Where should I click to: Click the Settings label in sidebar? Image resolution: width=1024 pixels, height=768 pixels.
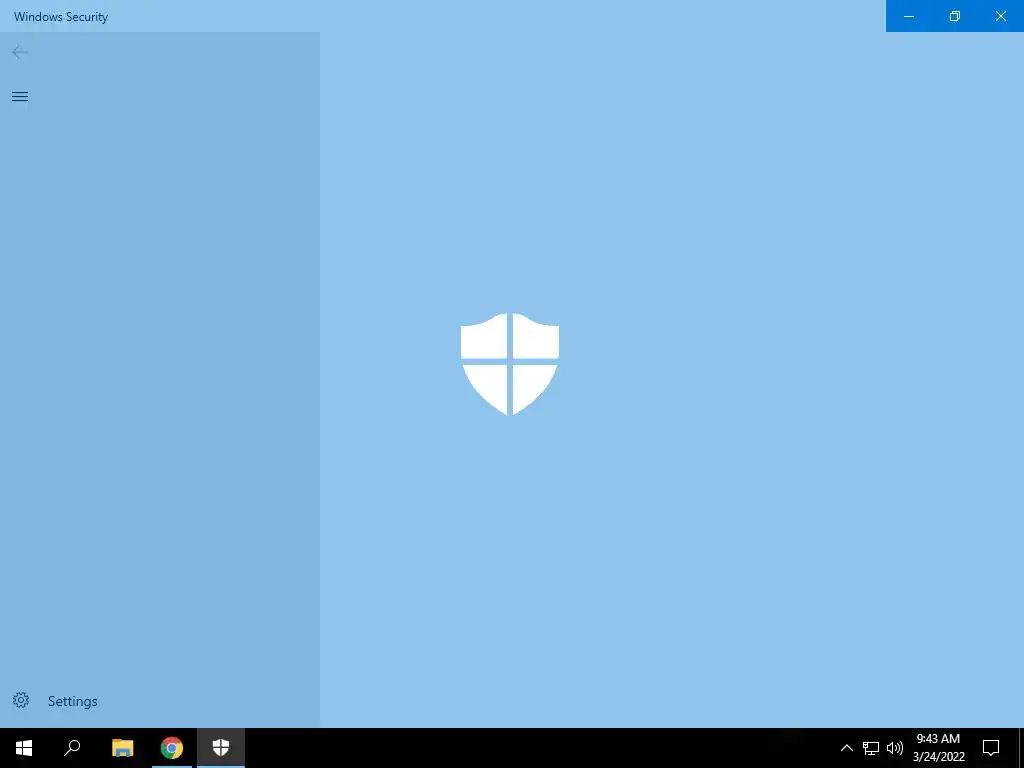click(72, 701)
